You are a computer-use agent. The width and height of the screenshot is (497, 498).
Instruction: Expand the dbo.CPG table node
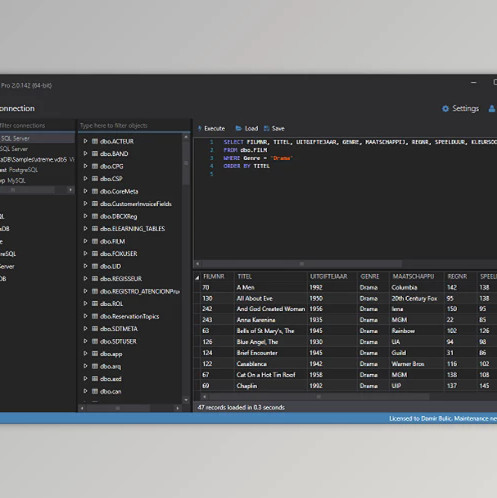point(86,166)
